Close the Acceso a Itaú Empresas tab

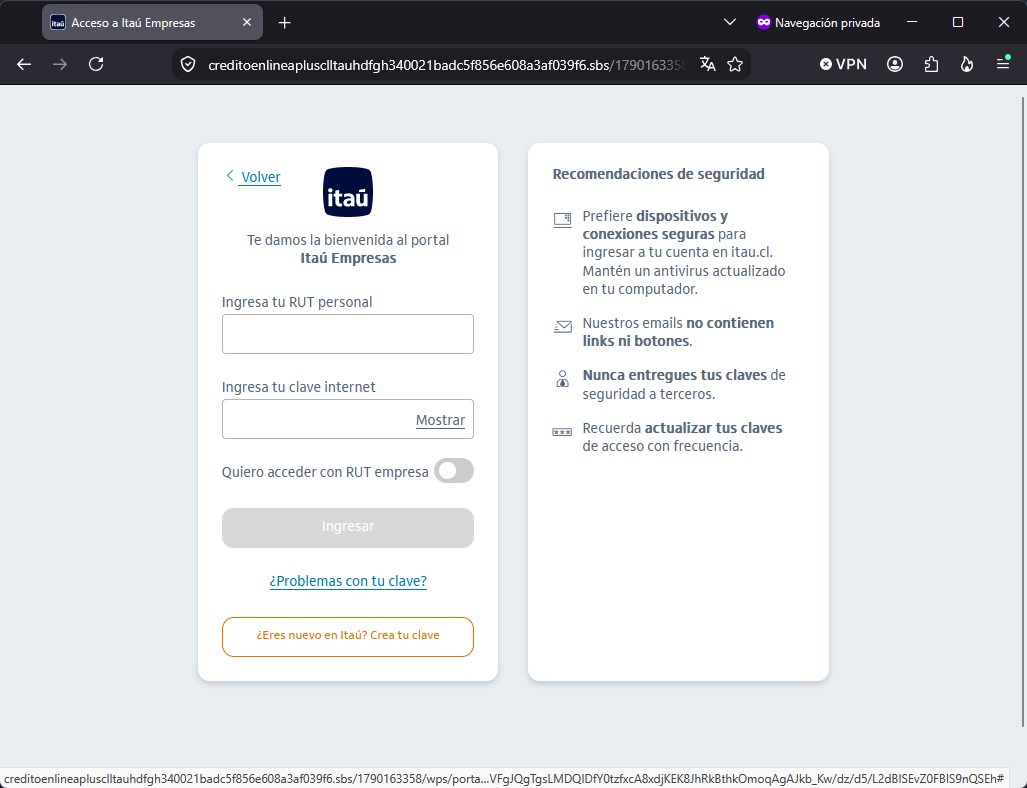pyautogui.click(x=247, y=22)
